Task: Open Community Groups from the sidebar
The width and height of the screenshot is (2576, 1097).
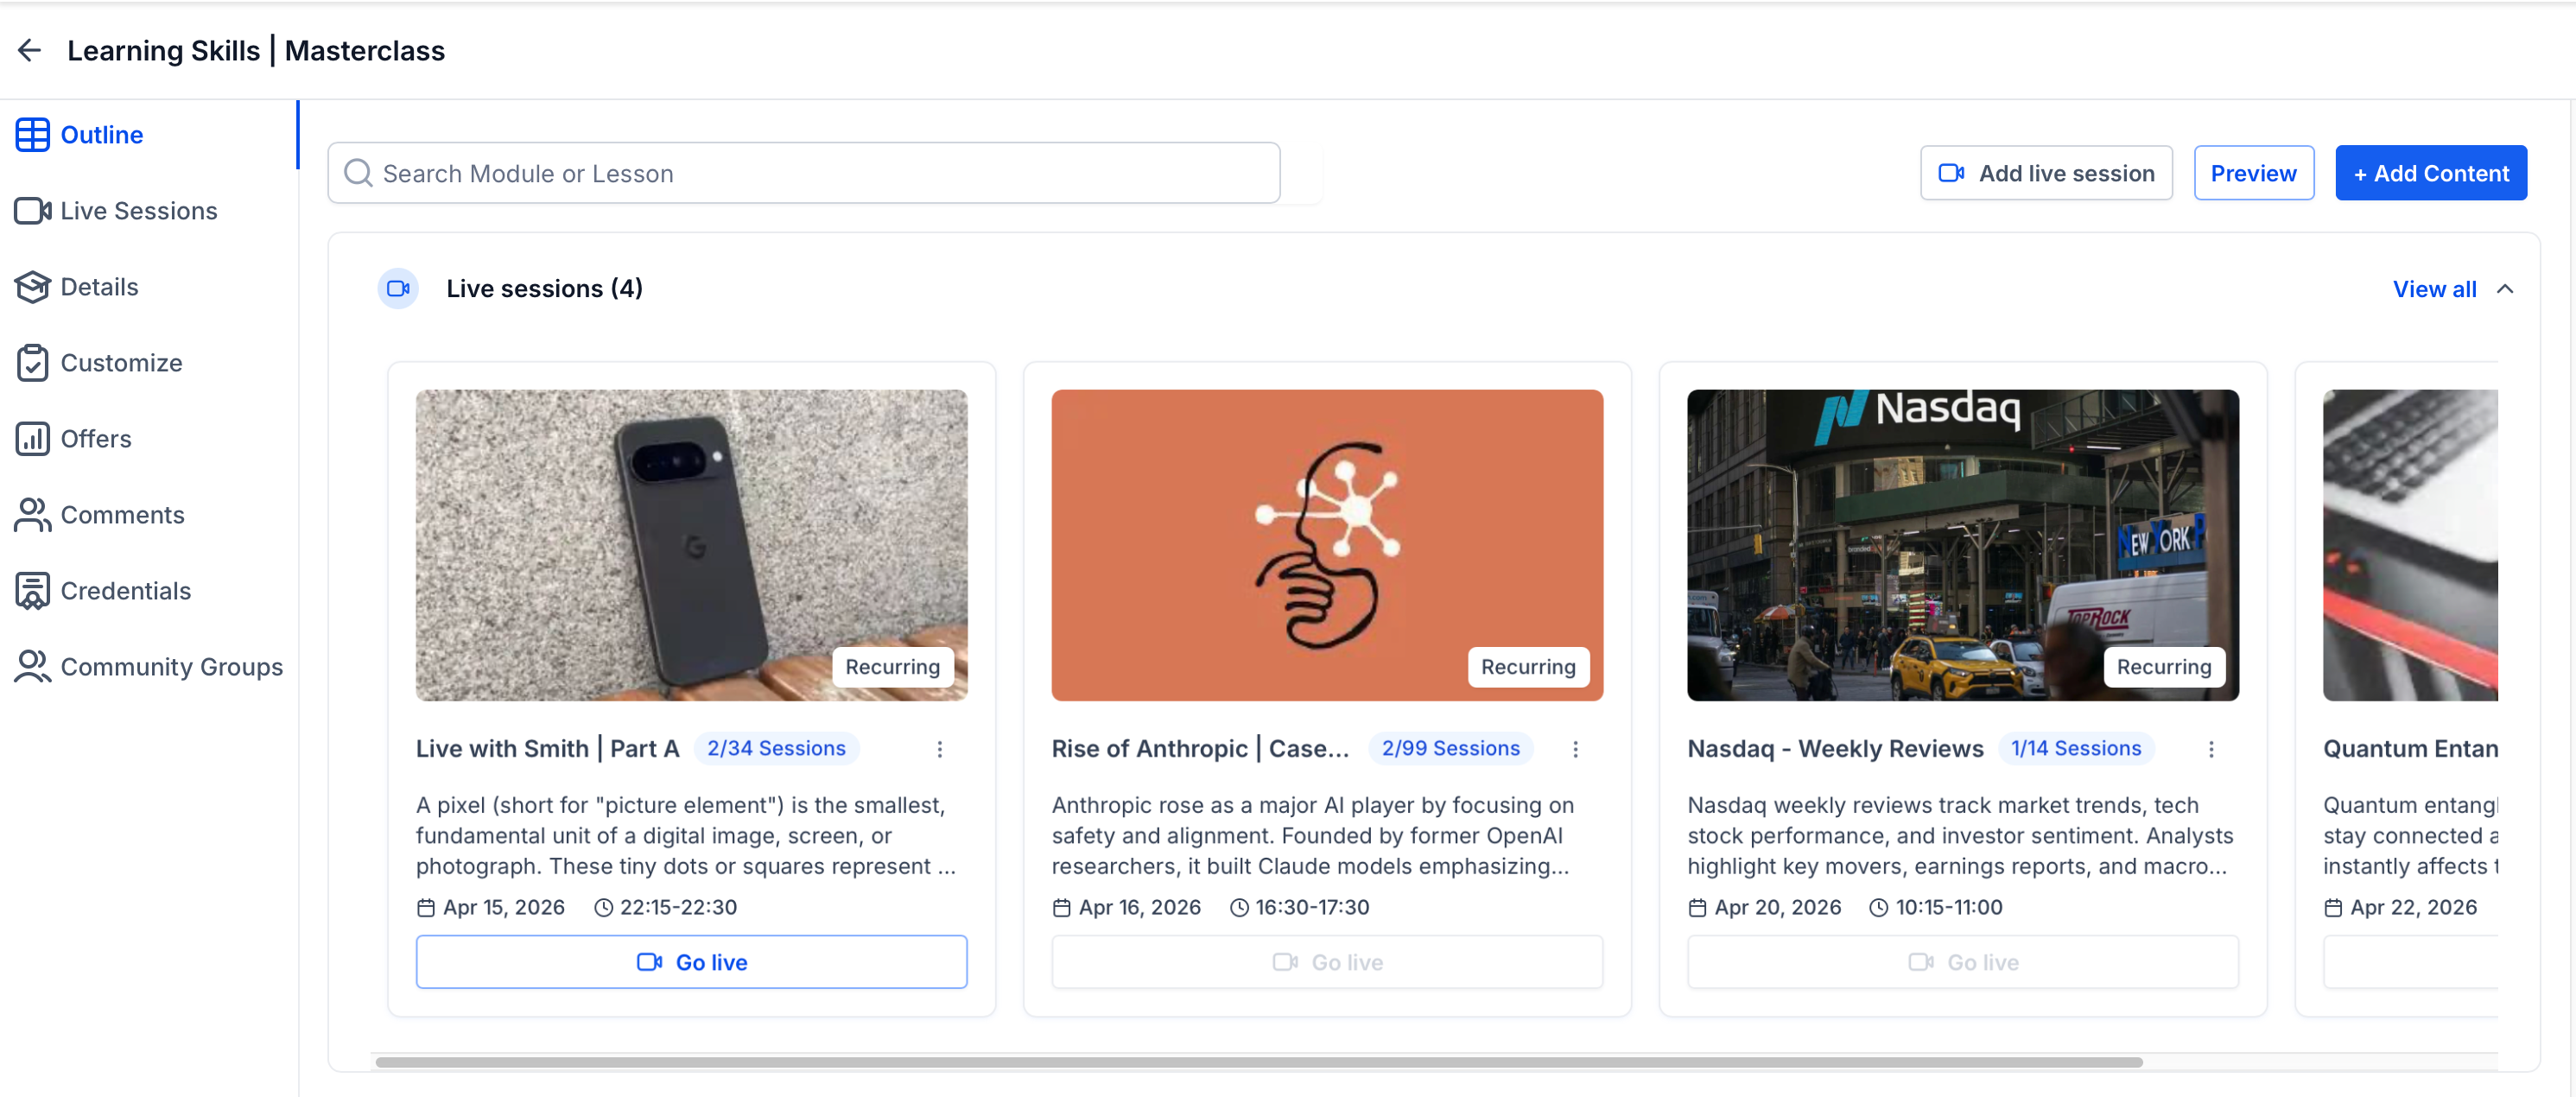Action: click(x=33, y=666)
